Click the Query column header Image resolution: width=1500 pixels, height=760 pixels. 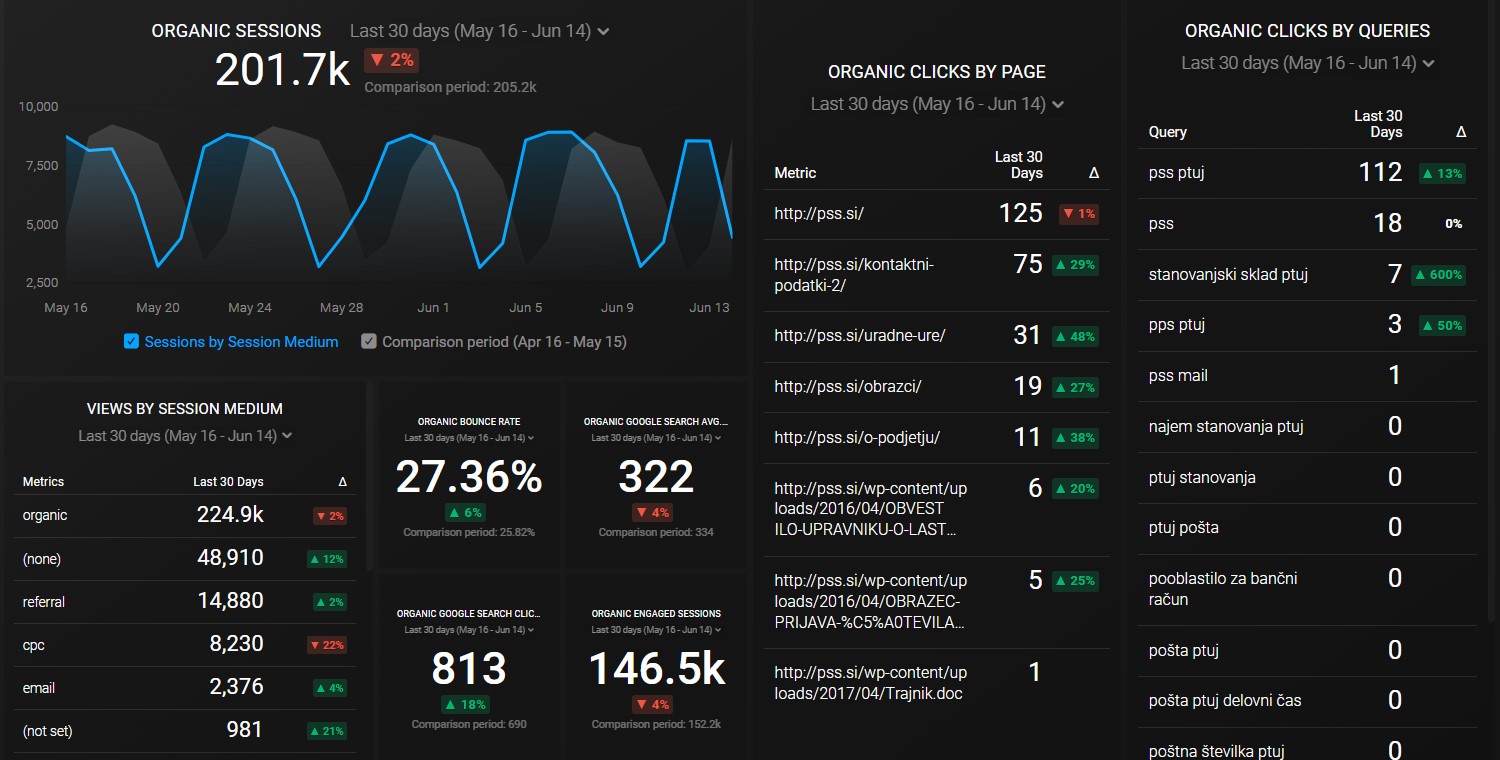point(1168,132)
